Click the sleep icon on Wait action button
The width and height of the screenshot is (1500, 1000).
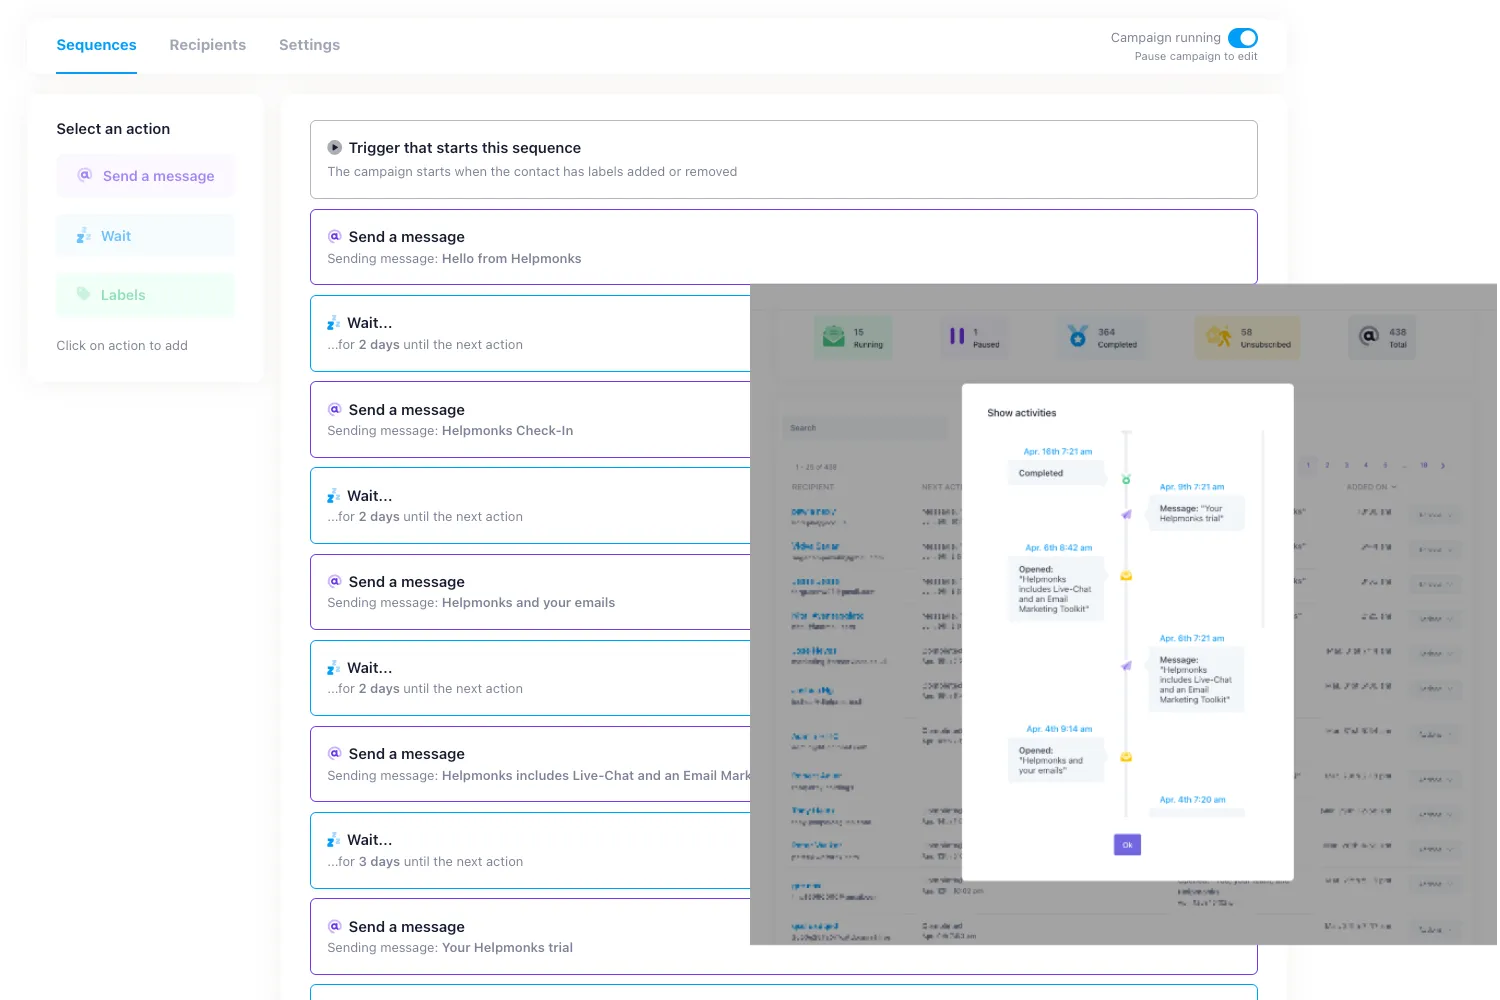84,236
